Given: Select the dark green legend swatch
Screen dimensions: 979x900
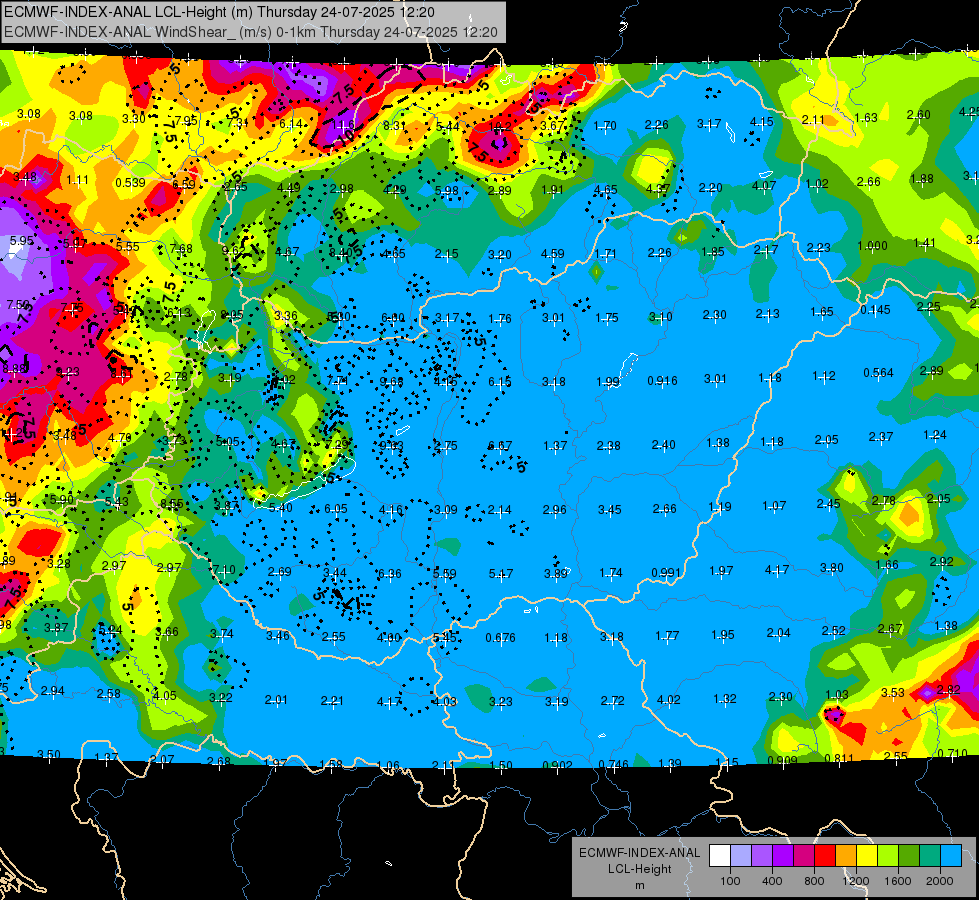Looking at the screenshot, I should point(908,856).
